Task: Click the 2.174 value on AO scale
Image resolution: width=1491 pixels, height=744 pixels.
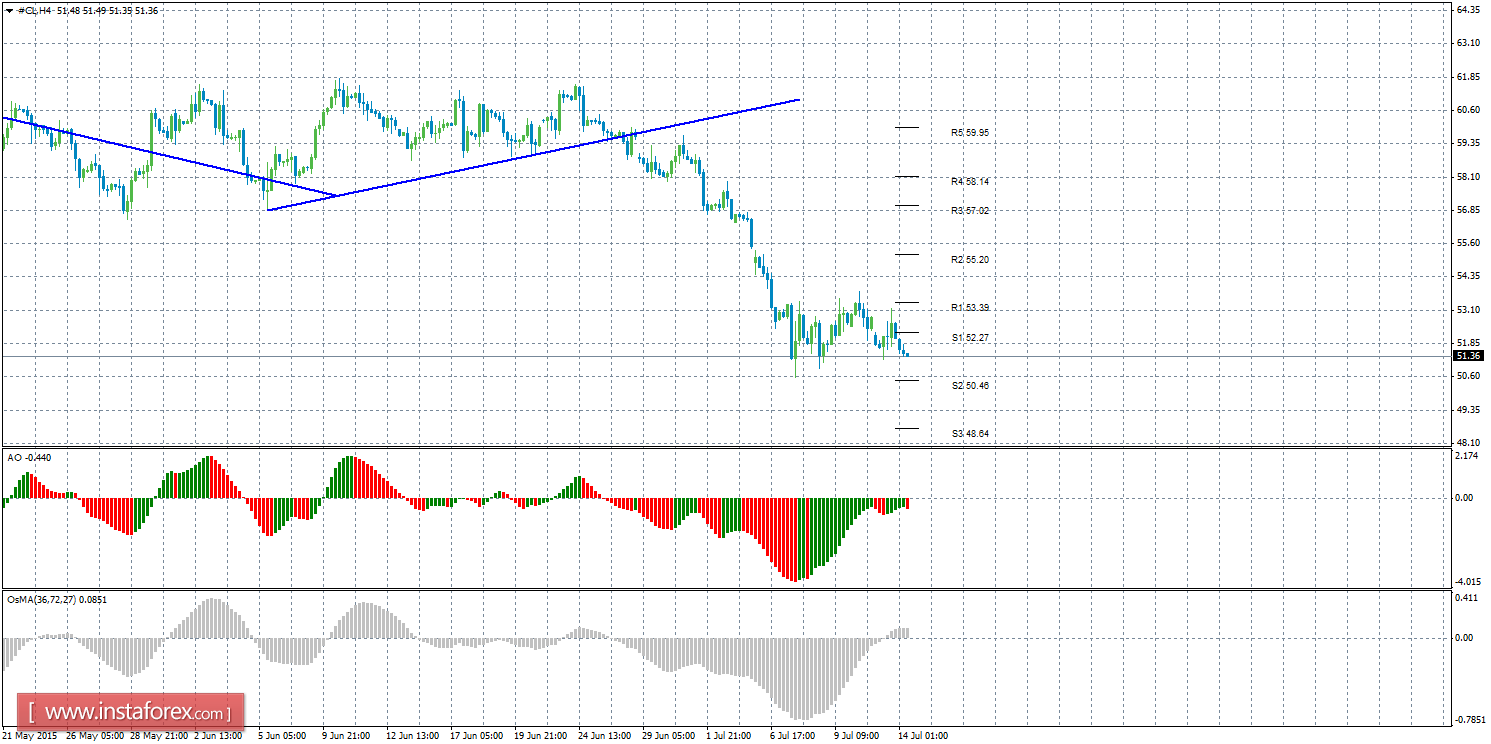Action: [x=1466, y=457]
